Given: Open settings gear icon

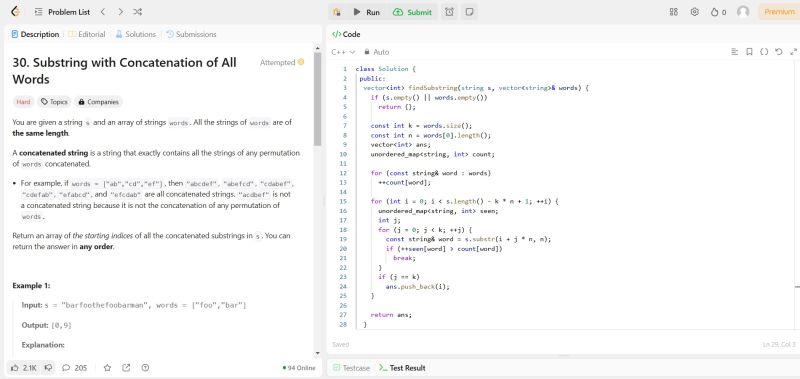Looking at the screenshot, I should tap(694, 12).
